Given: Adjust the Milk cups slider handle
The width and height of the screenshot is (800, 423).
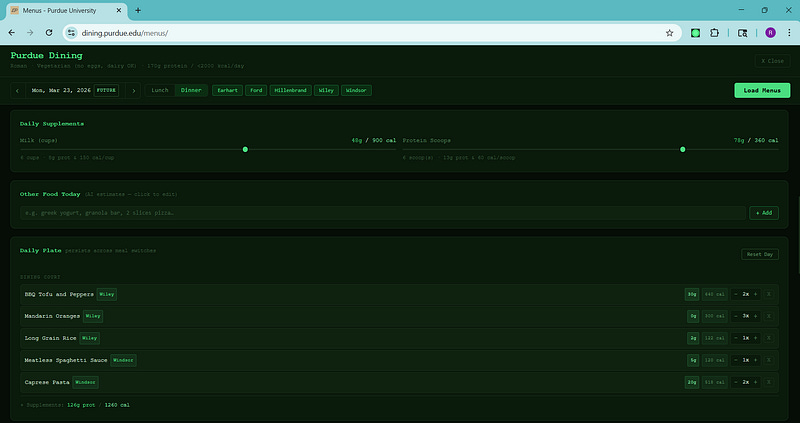Looking at the screenshot, I should [x=245, y=150].
